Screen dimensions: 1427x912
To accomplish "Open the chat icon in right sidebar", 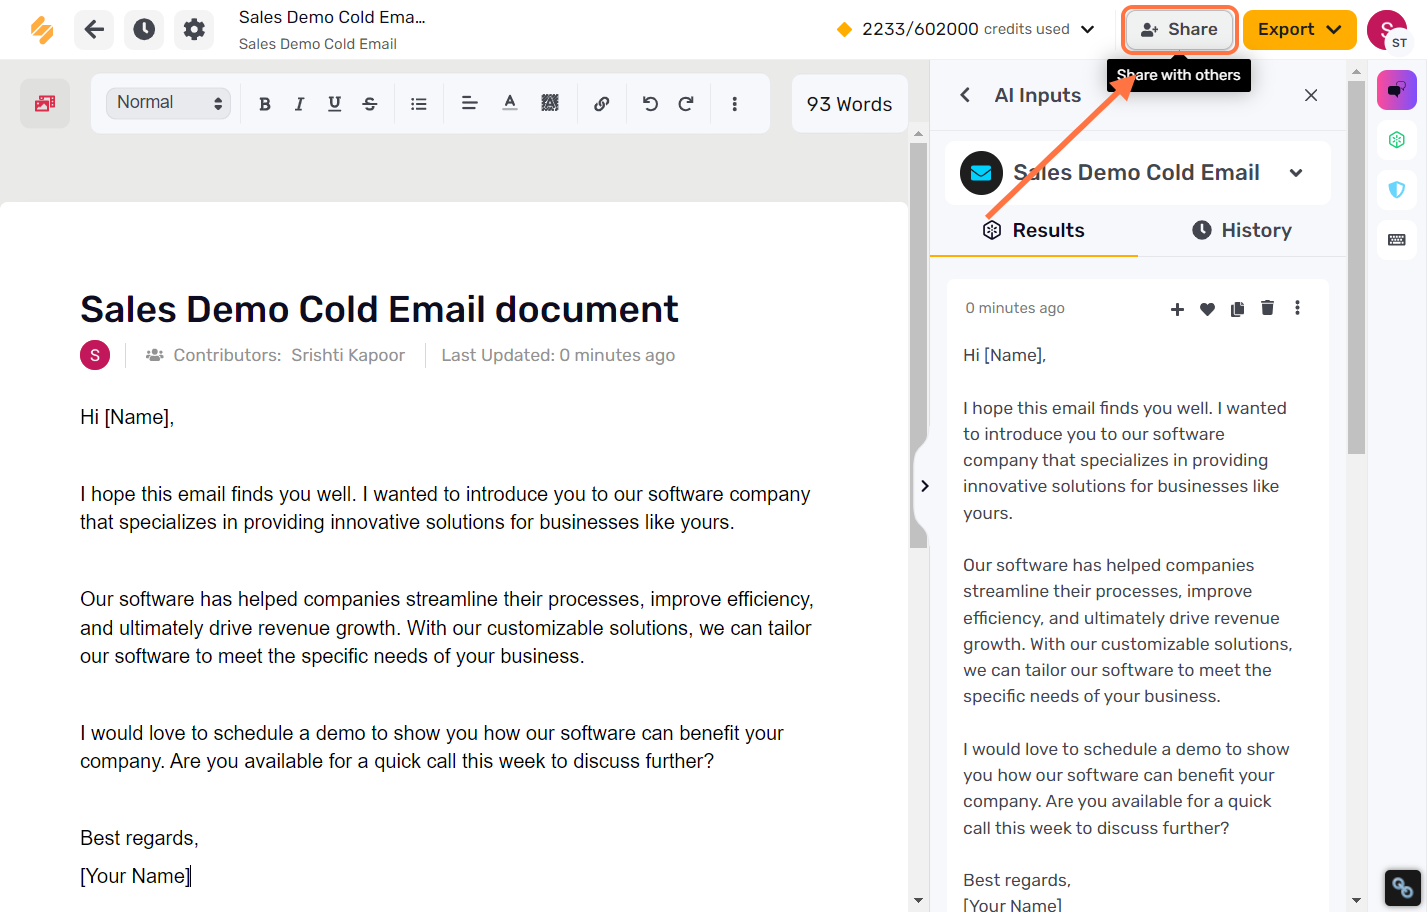I will pos(1397,90).
